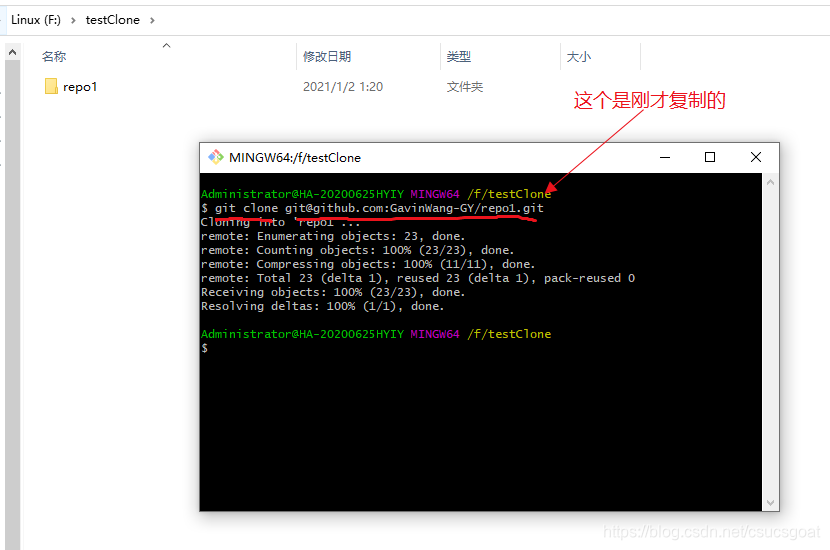
Task: Select the repo1 folder name
Action: [x=80, y=87]
